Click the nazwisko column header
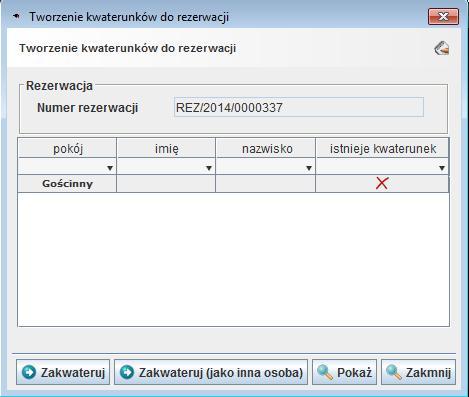The width and height of the screenshot is (469, 397). [x=266, y=148]
